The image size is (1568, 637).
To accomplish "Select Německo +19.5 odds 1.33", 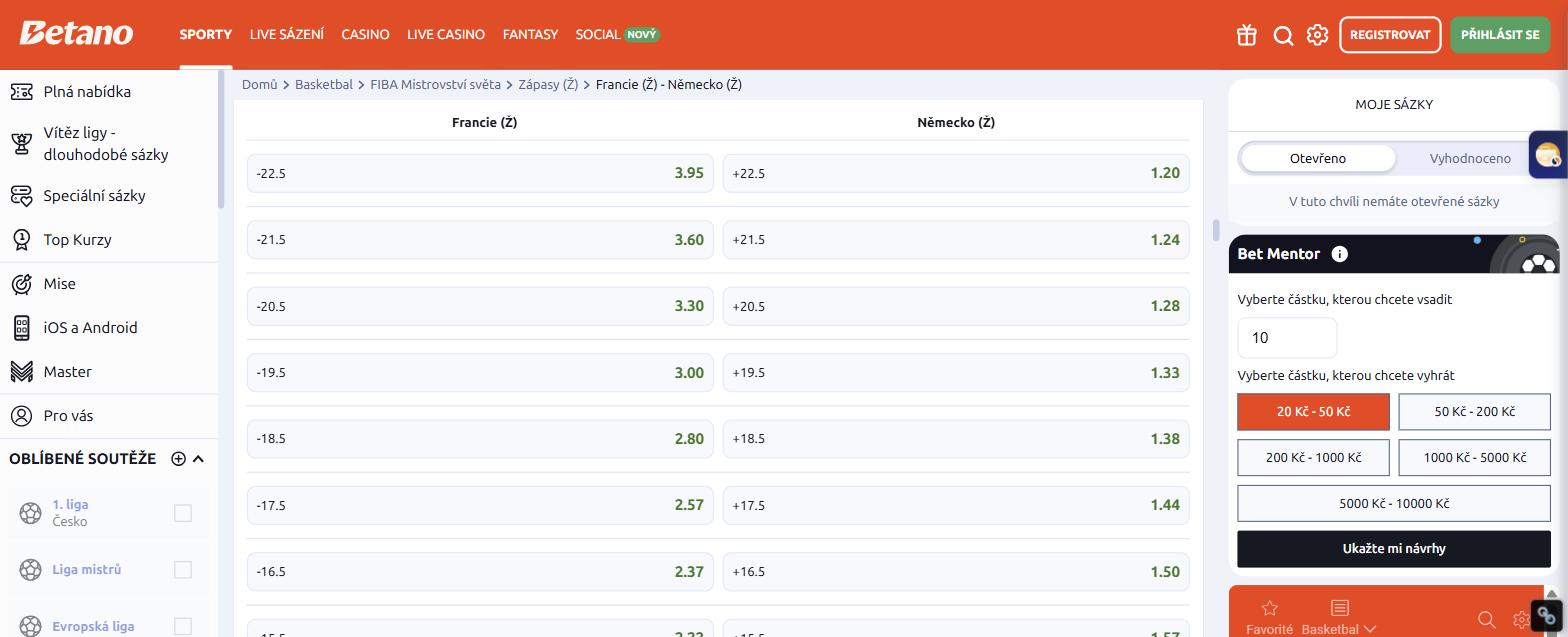I will click(956, 372).
